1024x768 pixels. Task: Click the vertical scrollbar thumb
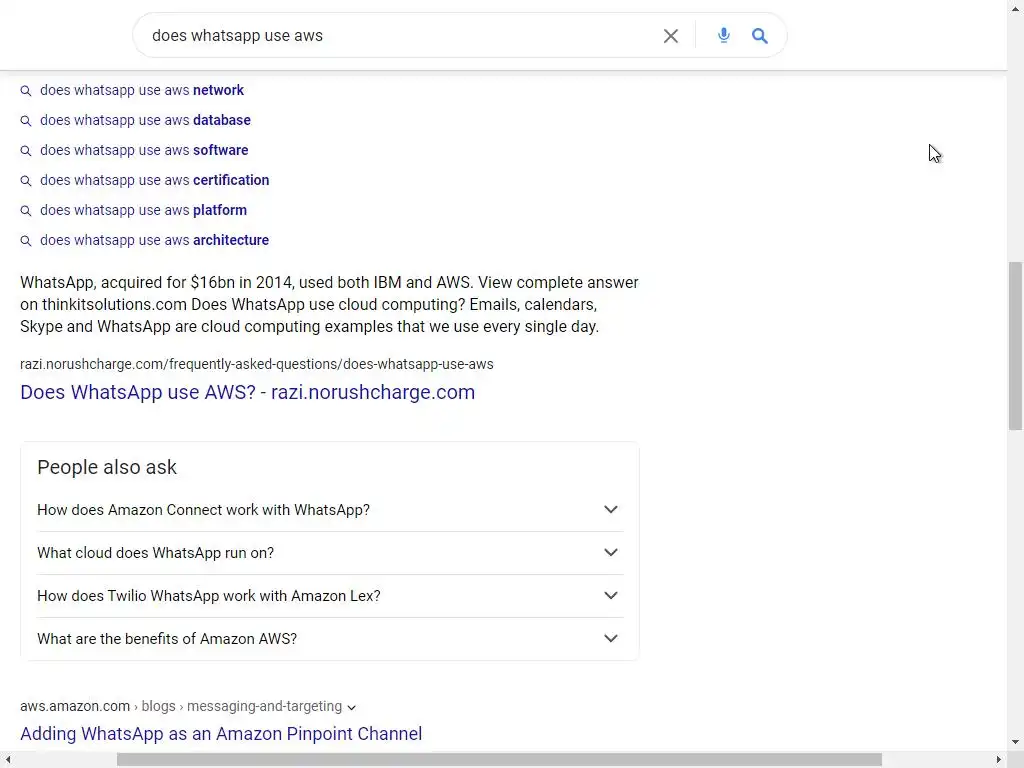tap(1015, 345)
